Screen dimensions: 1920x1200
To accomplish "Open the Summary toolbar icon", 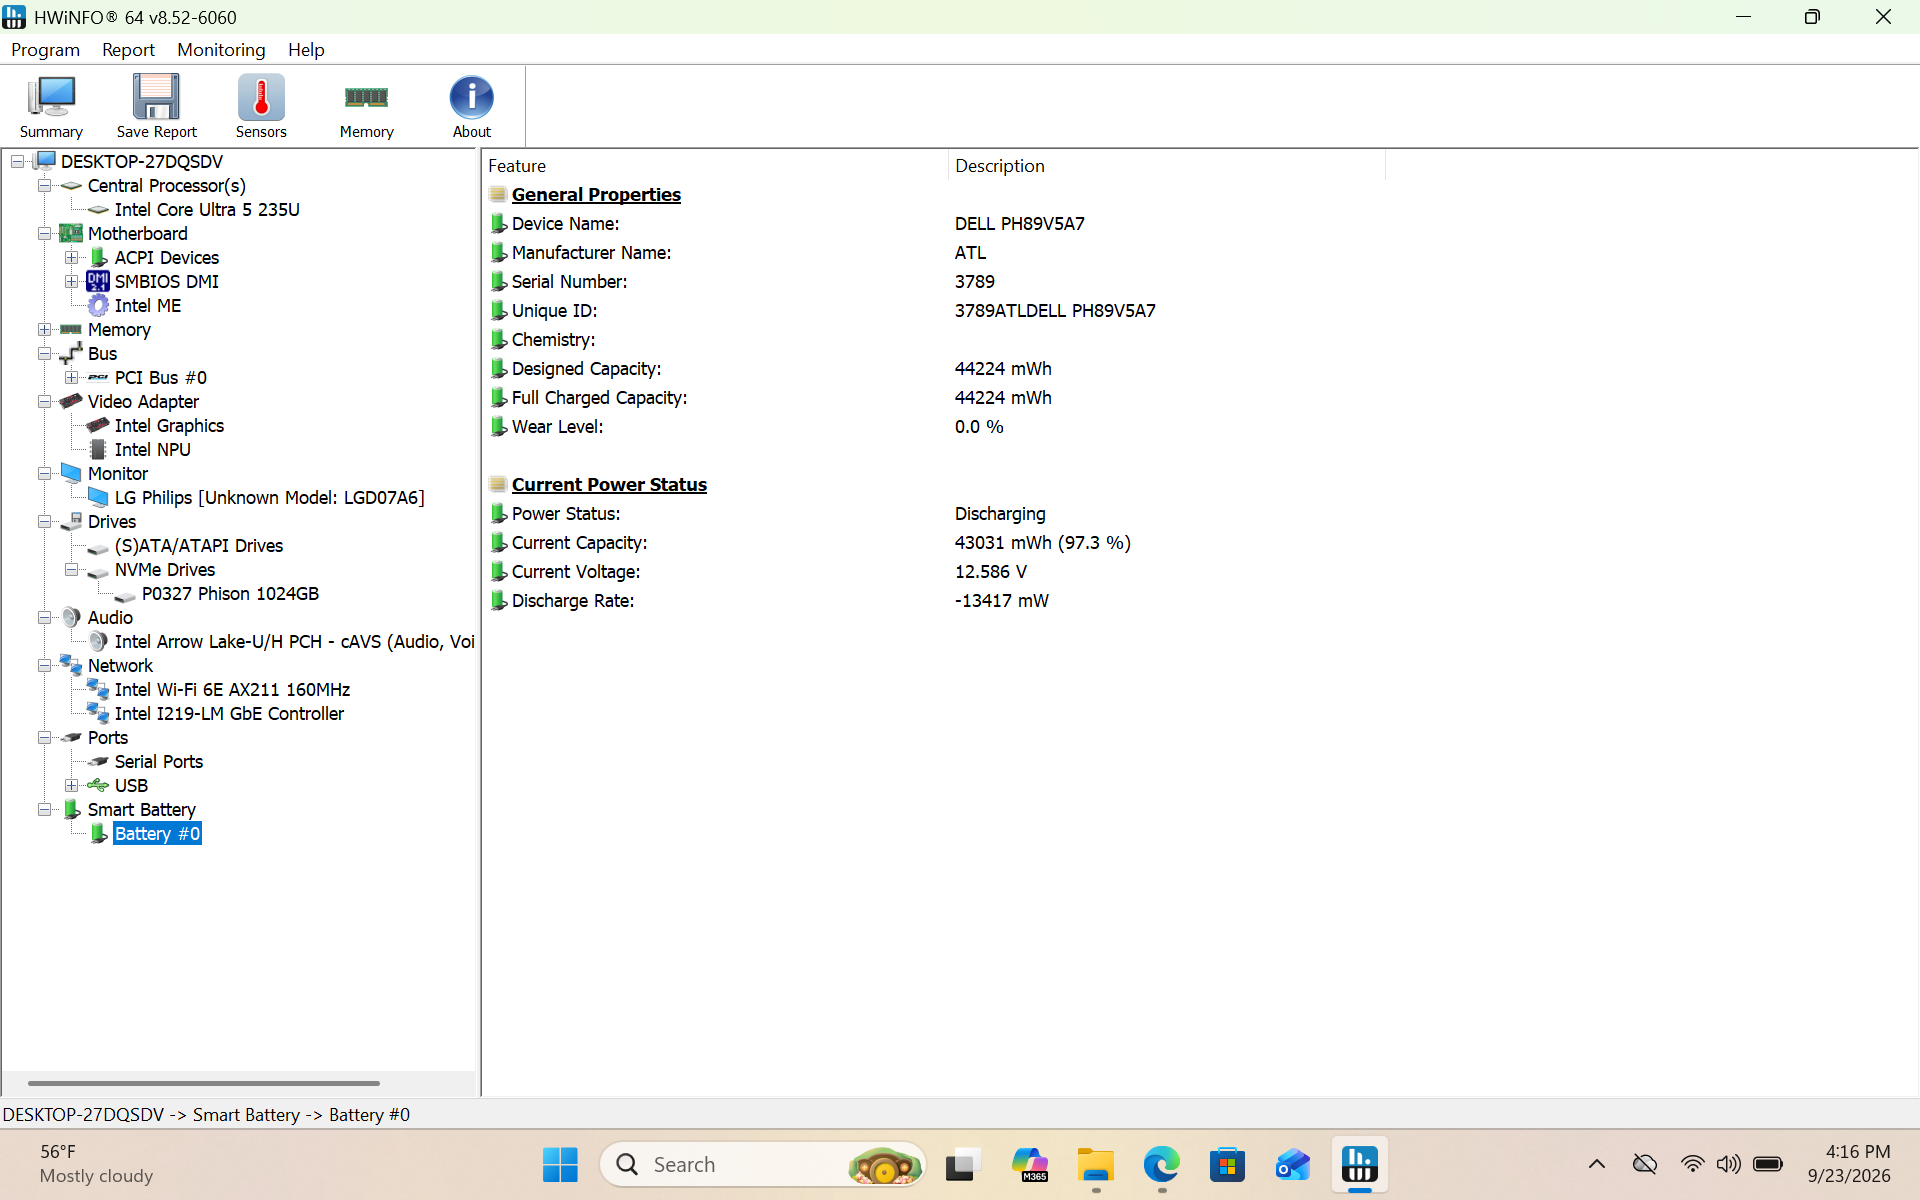I will pyautogui.click(x=51, y=106).
